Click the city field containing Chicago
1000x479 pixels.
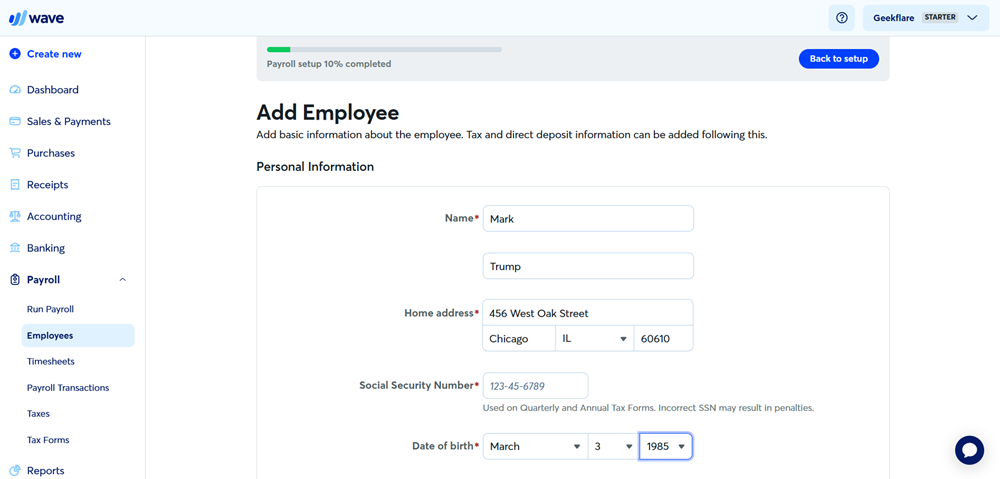tap(519, 339)
